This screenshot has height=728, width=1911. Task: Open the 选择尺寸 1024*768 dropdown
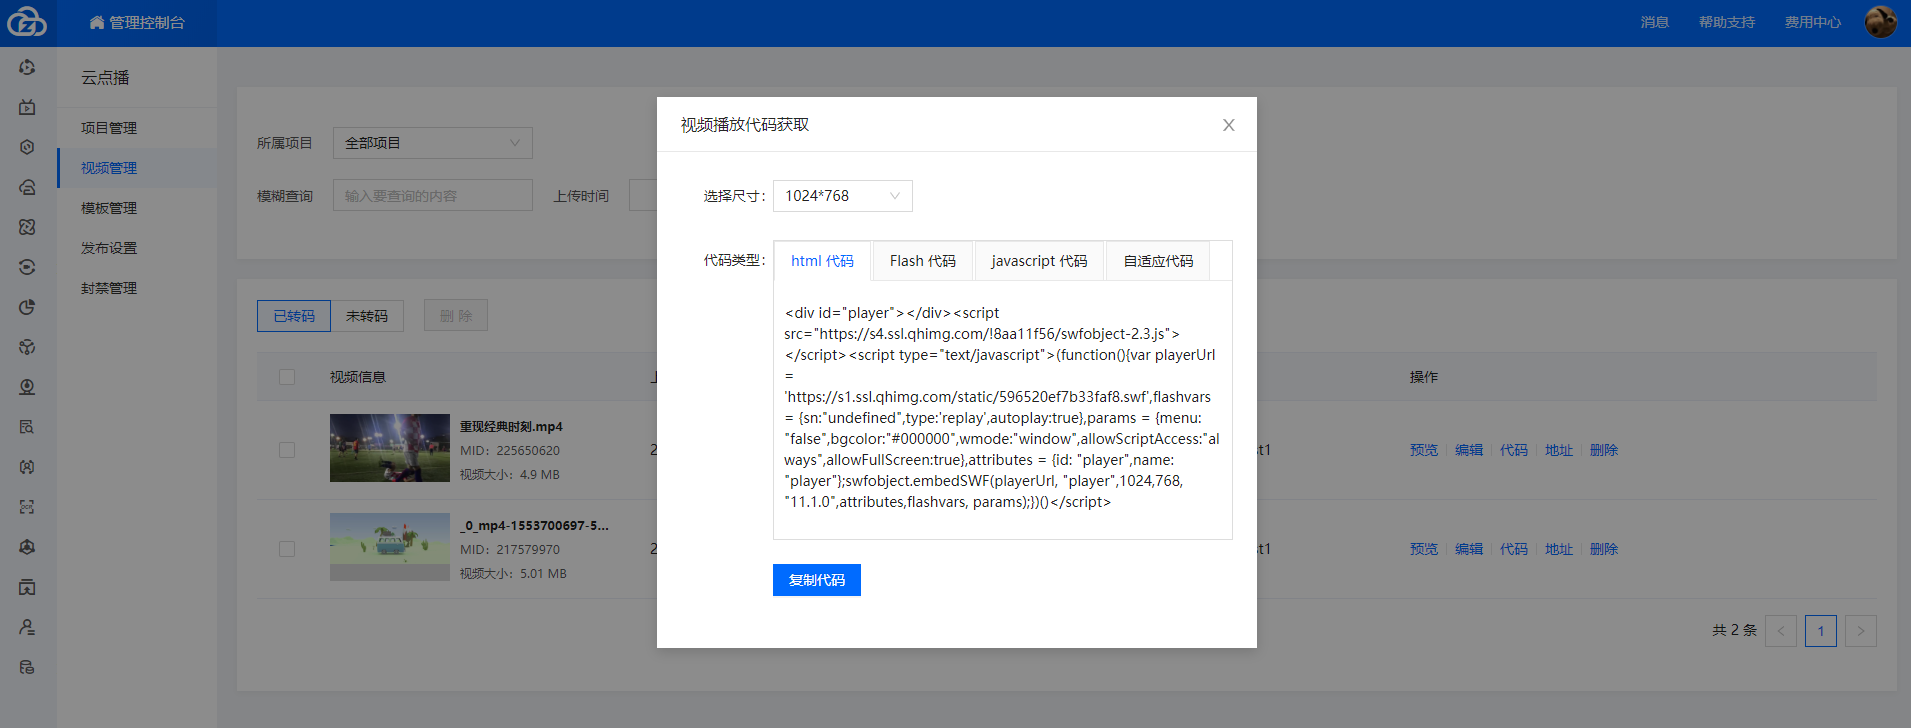click(x=842, y=196)
